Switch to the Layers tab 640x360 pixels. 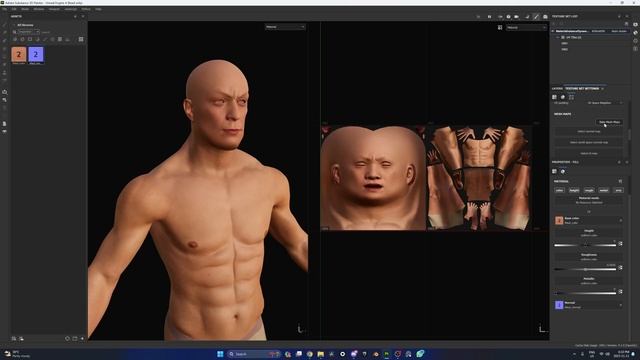[x=557, y=89]
